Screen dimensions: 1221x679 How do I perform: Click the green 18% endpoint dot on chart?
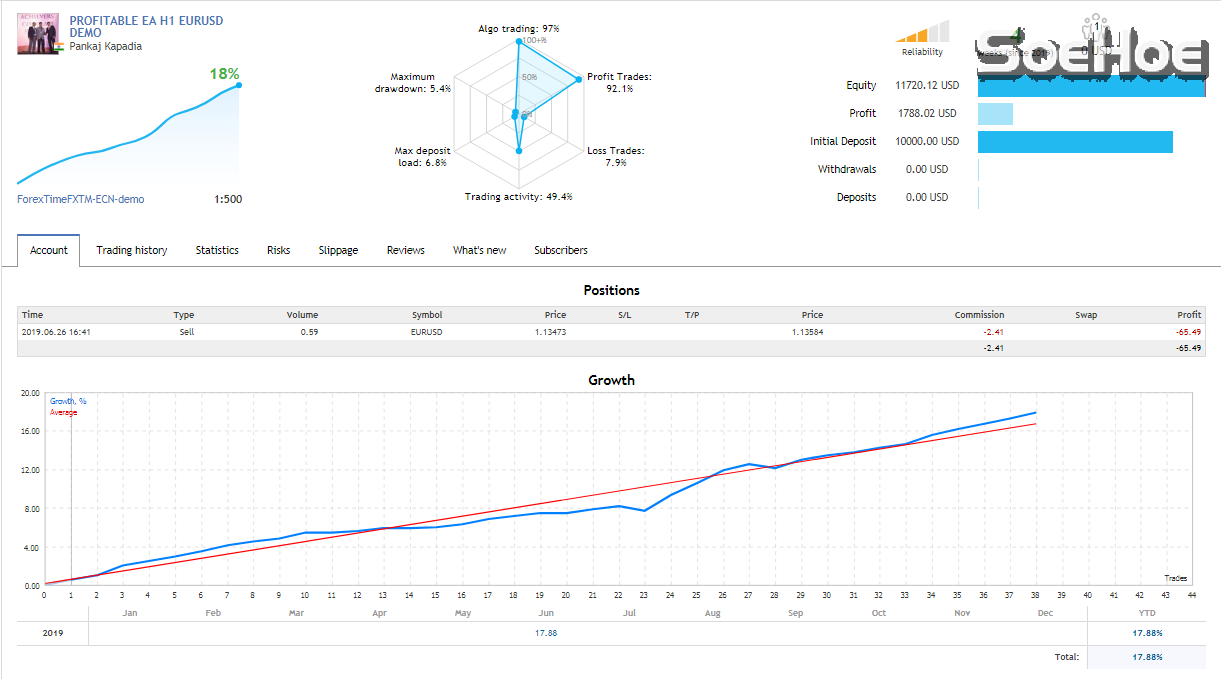pos(237,86)
